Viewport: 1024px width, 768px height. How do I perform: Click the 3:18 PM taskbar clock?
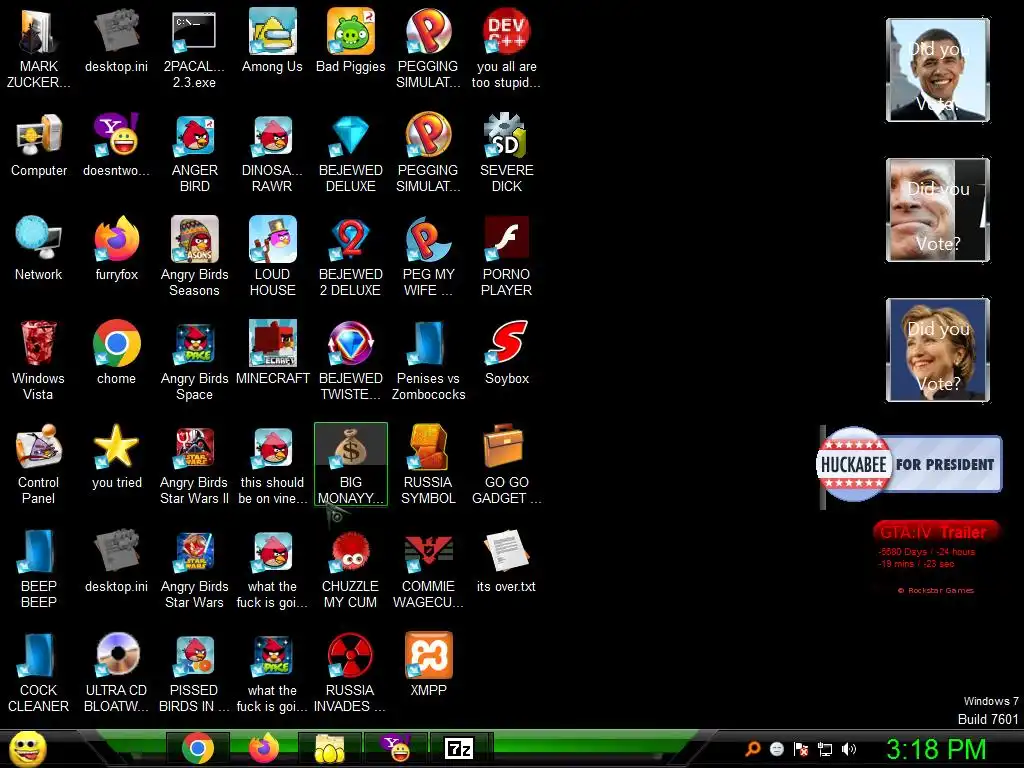point(936,749)
